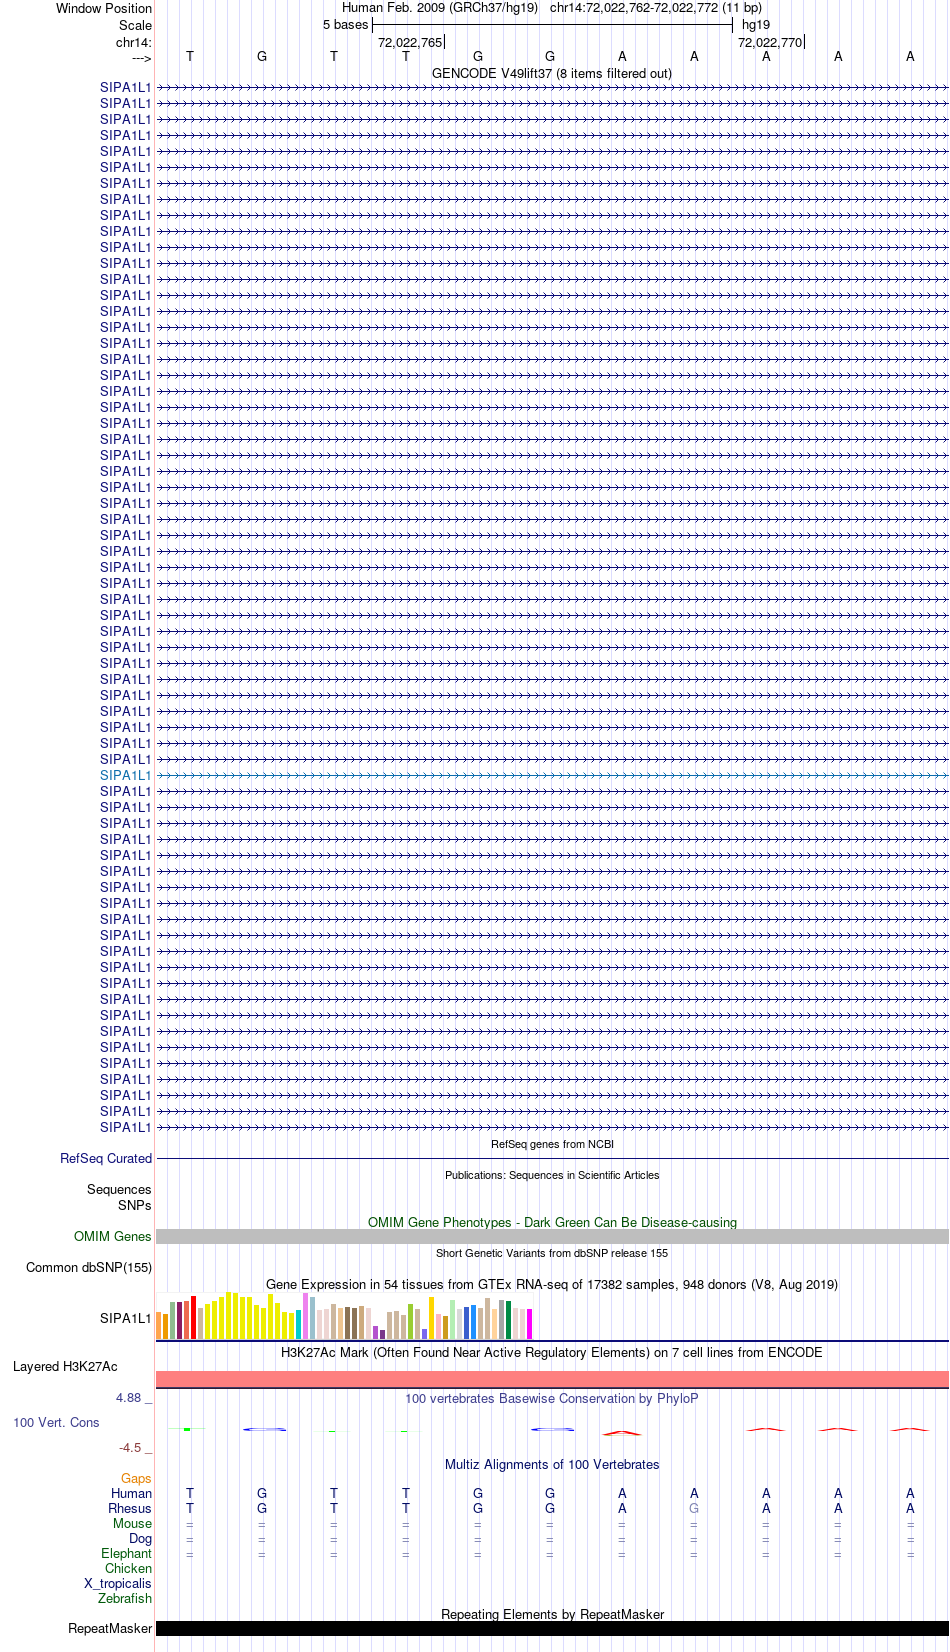Image resolution: width=950 pixels, height=1652 pixels.
Task: Click the SNPs label of Publications track
Action: [x=135, y=1205]
